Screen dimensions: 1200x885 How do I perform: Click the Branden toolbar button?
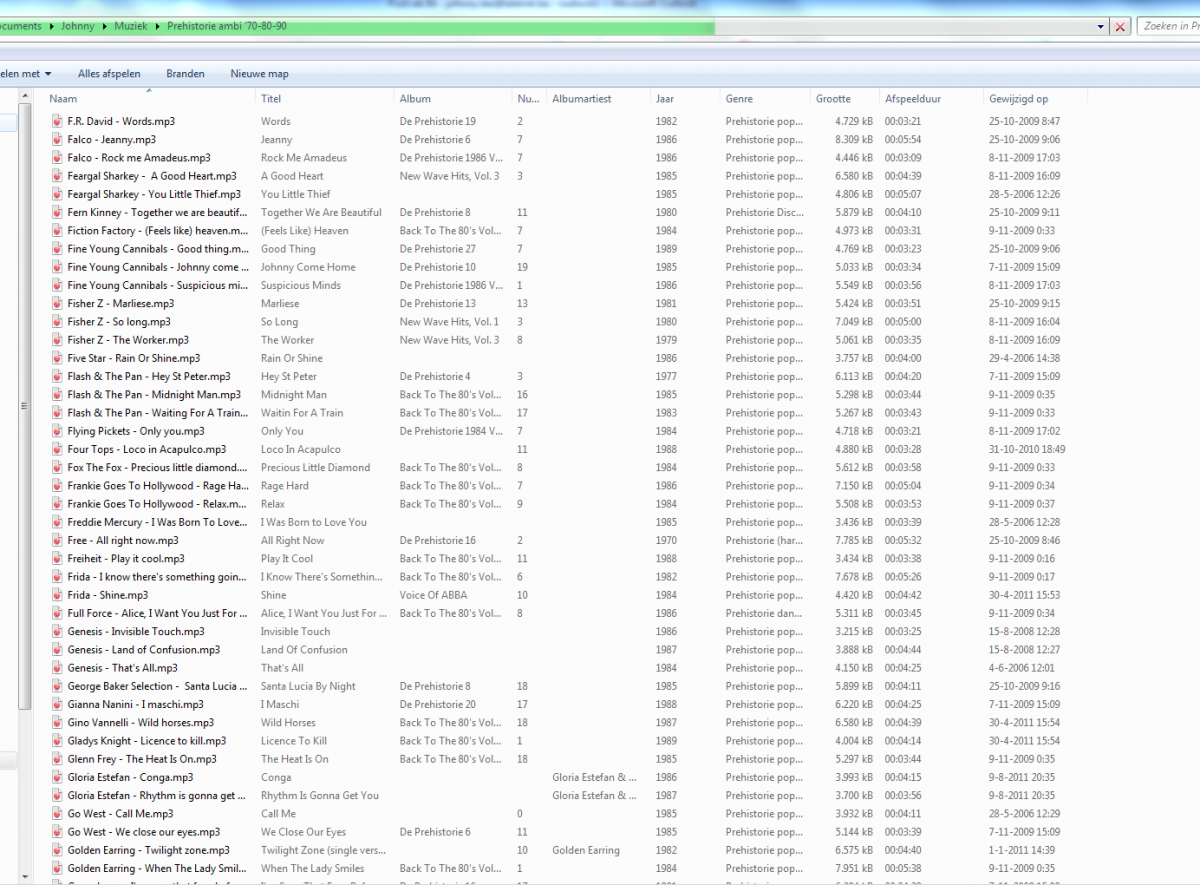pyautogui.click(x=185, y=73)
